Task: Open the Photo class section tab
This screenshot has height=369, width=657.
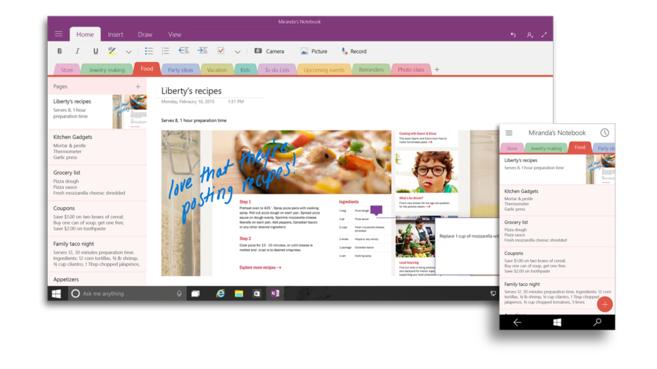Action: [x=411, y=70]
